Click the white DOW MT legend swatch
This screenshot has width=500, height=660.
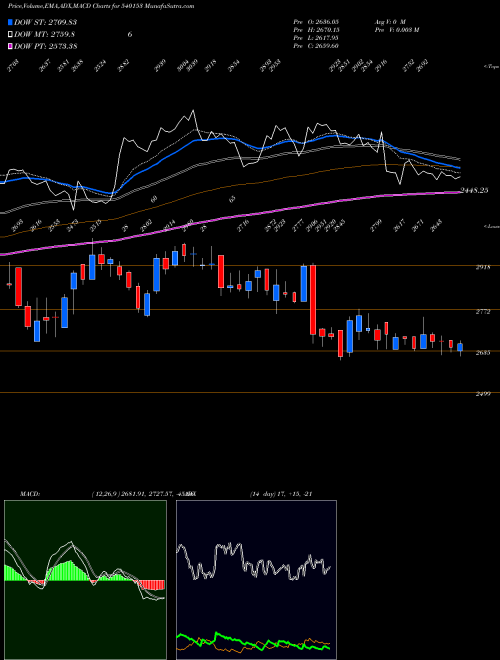[x=11, y=35]
